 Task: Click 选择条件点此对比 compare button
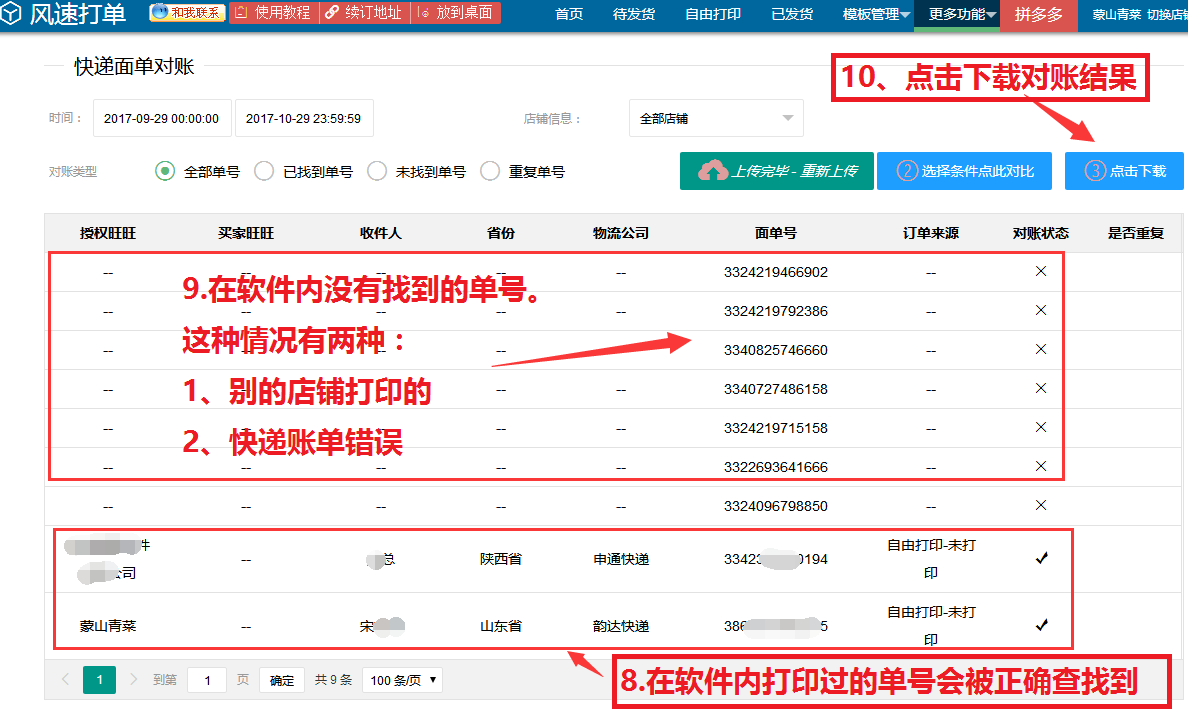click(x=964, y=171)
